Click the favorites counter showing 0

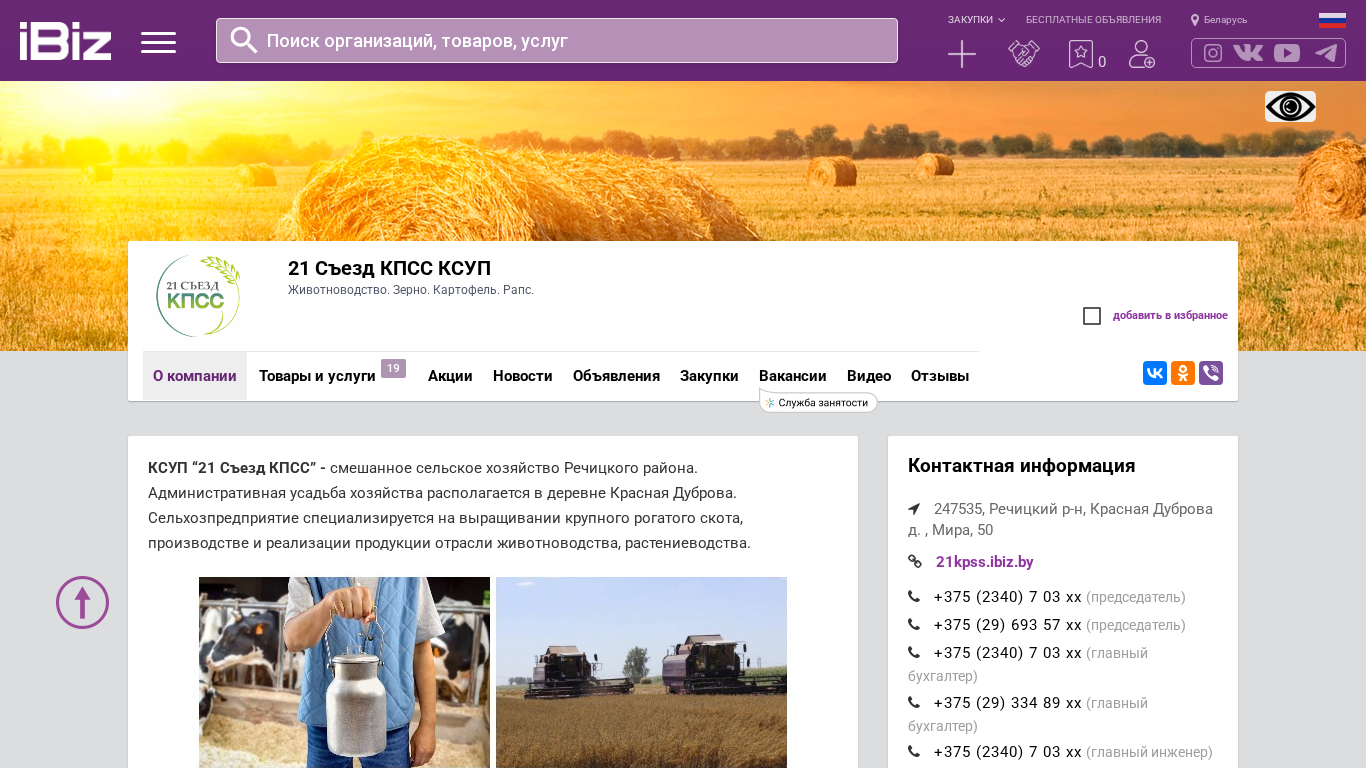(x=1102, y=62)
